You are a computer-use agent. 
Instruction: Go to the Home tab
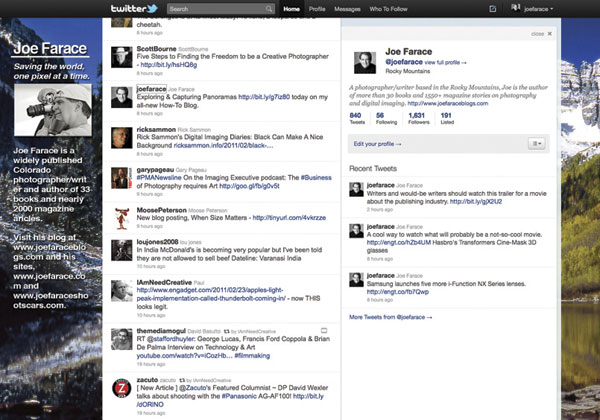pyautogui.click(x=292, y=9)
